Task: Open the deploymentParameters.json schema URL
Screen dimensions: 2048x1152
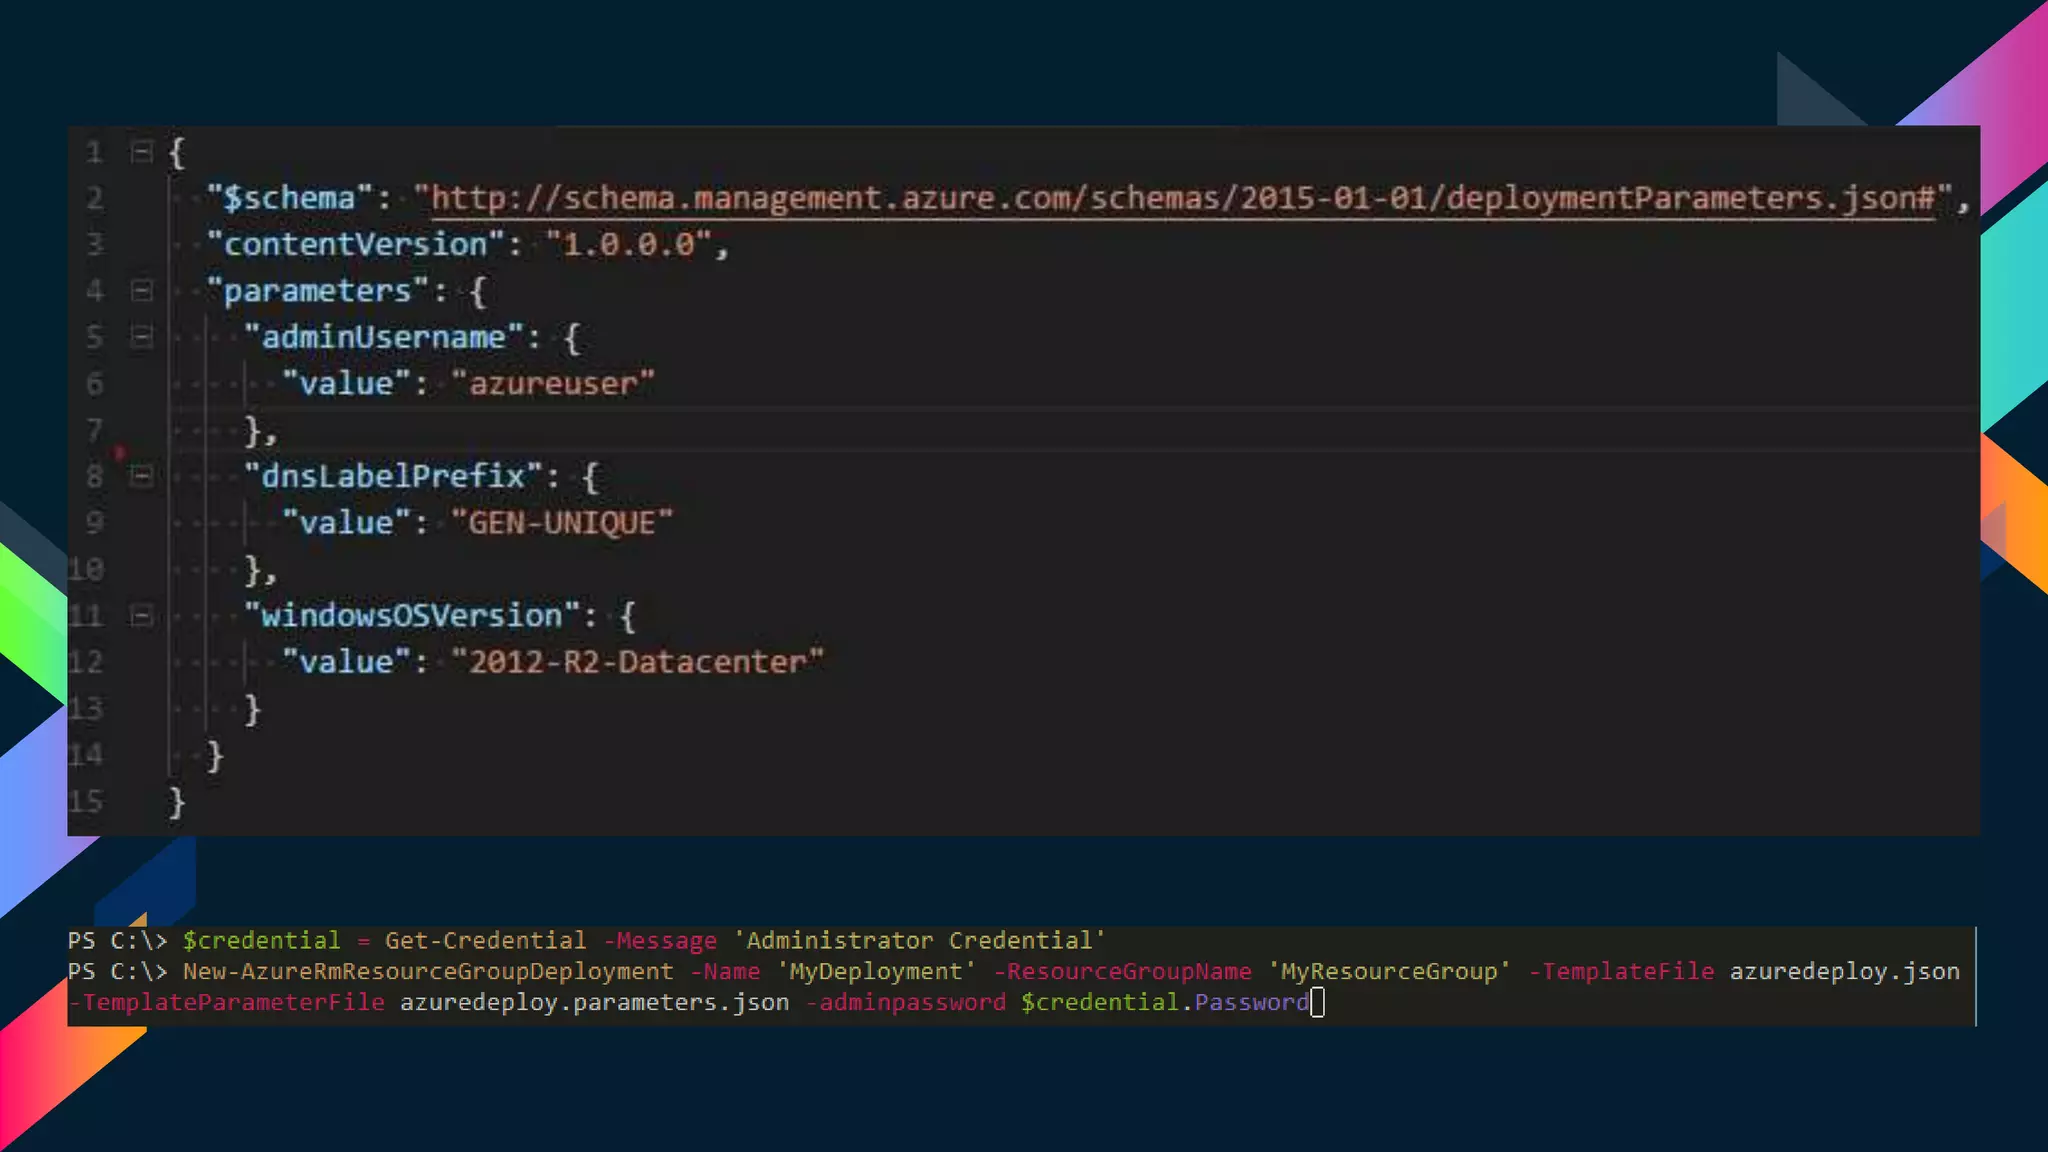Action: click(1182, 198)
